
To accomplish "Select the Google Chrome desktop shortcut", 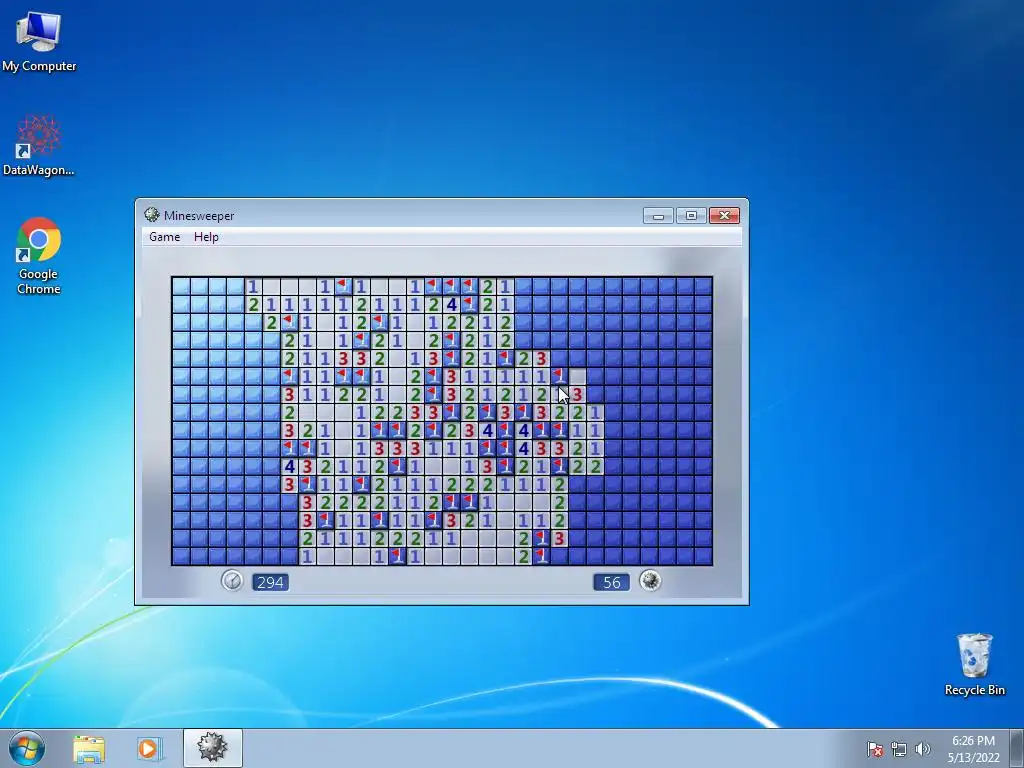I will click(x=39, y=256).
